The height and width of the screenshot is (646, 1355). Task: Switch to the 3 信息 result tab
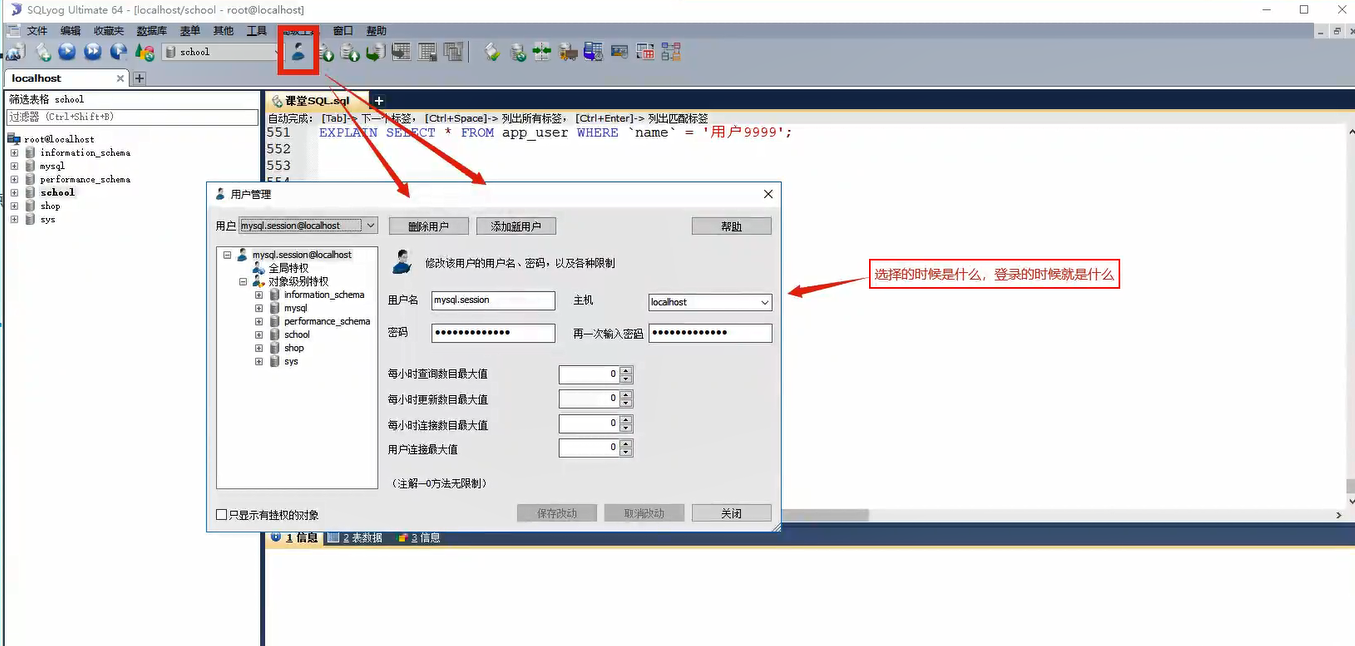418,538
